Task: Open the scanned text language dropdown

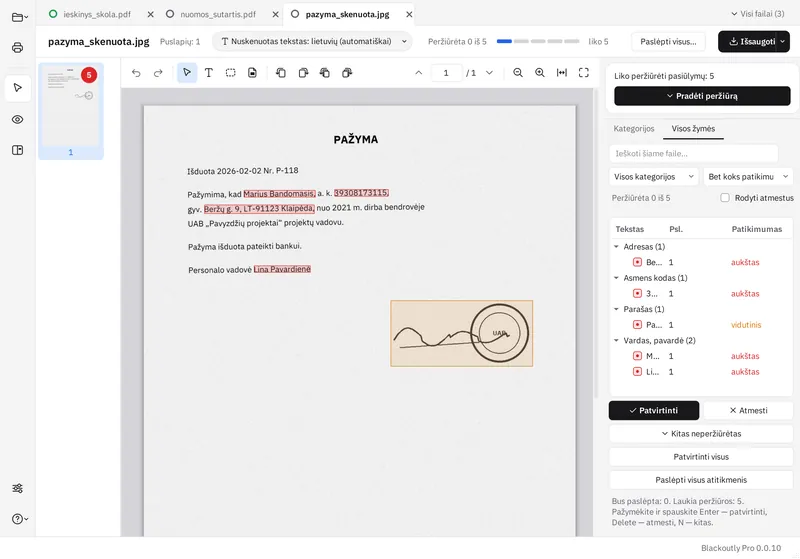Action: pos(312,41)
